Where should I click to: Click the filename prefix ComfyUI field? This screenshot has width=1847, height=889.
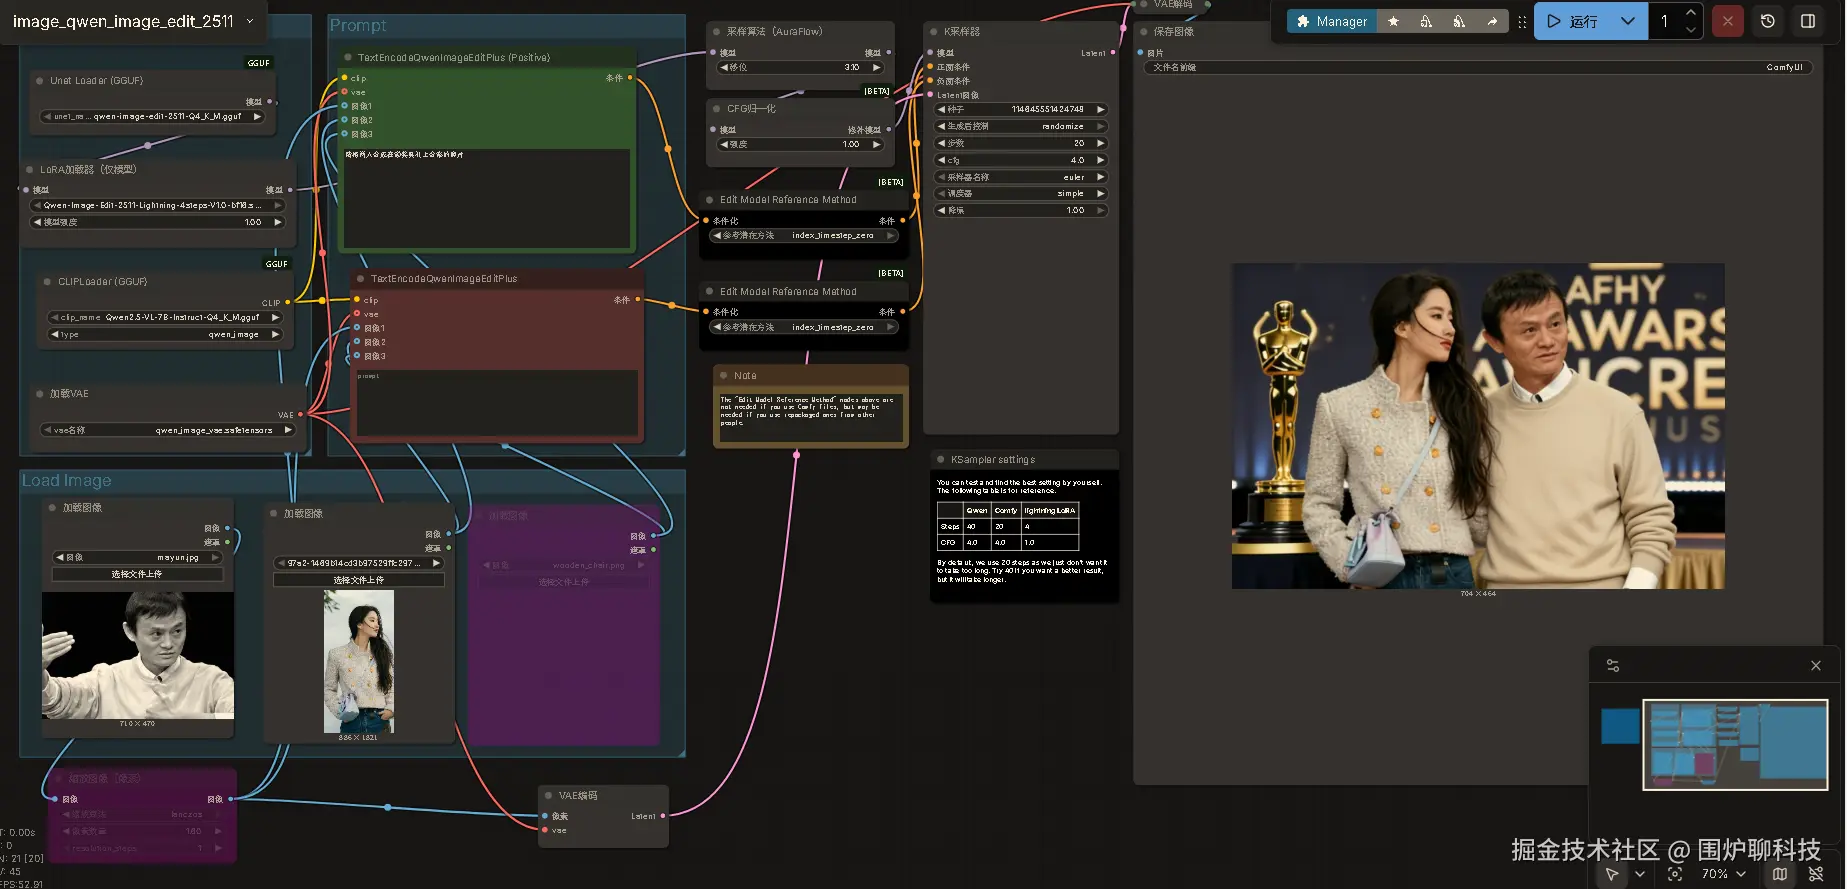(x=1478, y=67)
